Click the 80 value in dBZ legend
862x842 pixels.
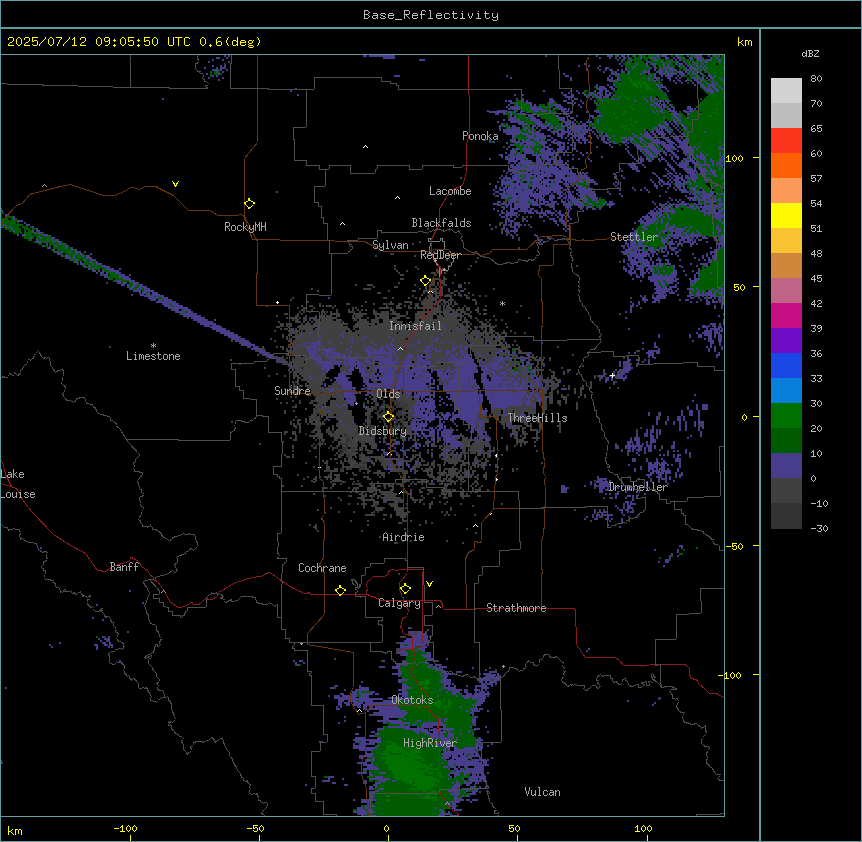point(816,79)
